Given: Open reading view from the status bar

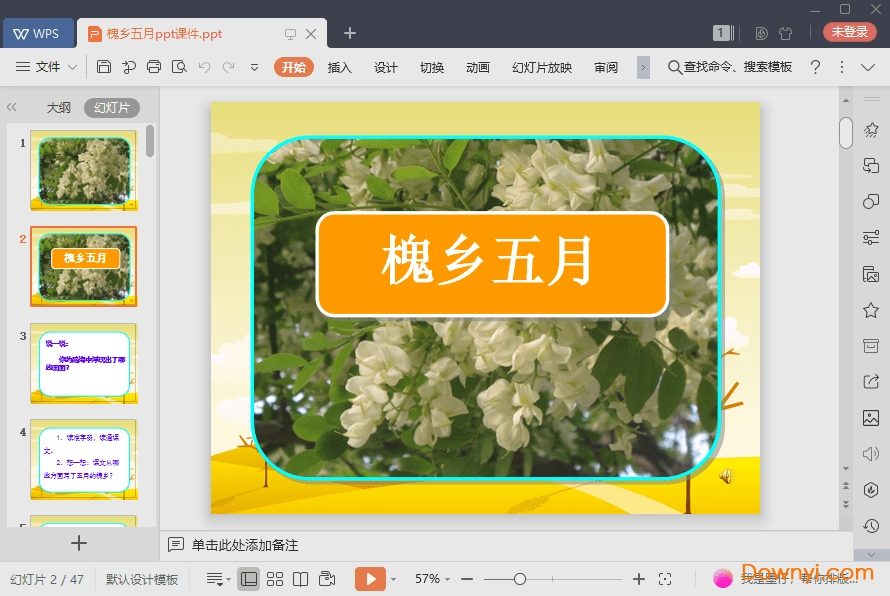Looking at the screenshot, I should pos(301,578).
